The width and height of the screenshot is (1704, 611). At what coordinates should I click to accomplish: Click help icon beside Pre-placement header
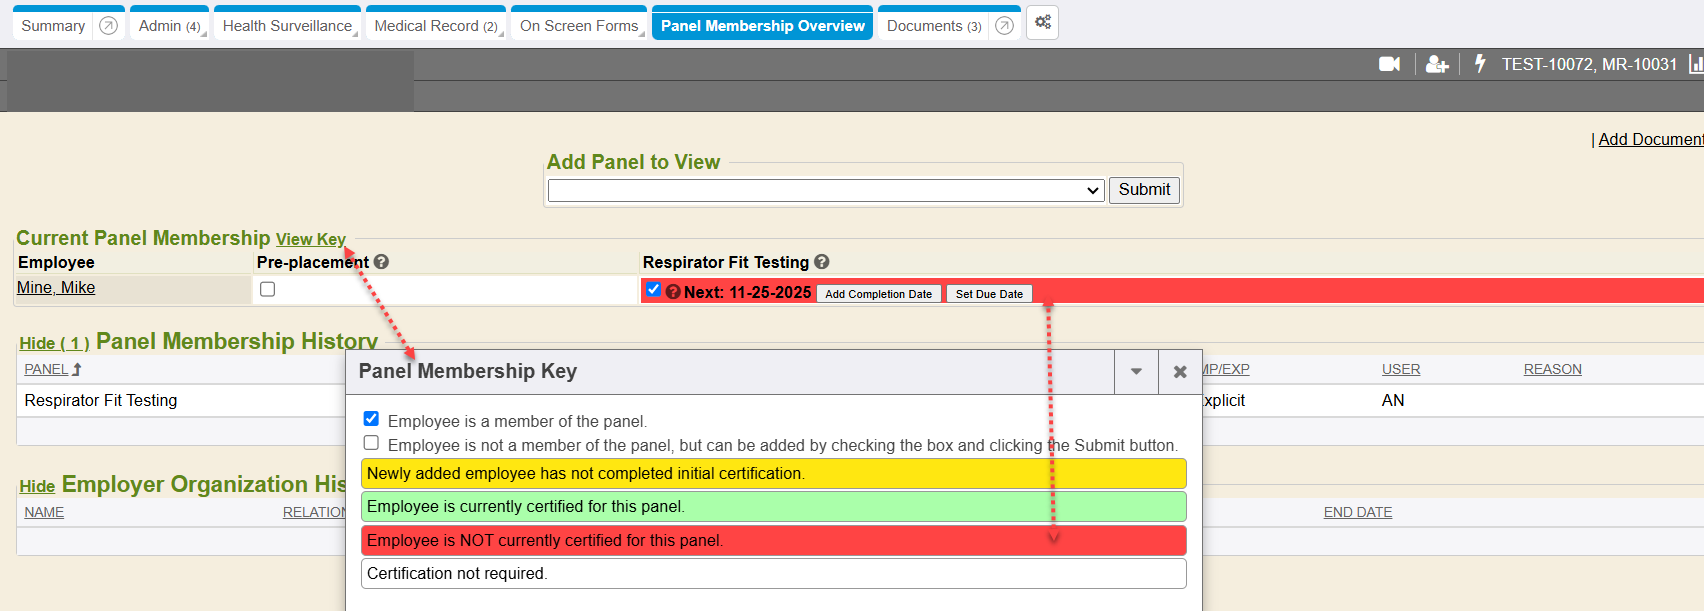click(x=381, y=262)
